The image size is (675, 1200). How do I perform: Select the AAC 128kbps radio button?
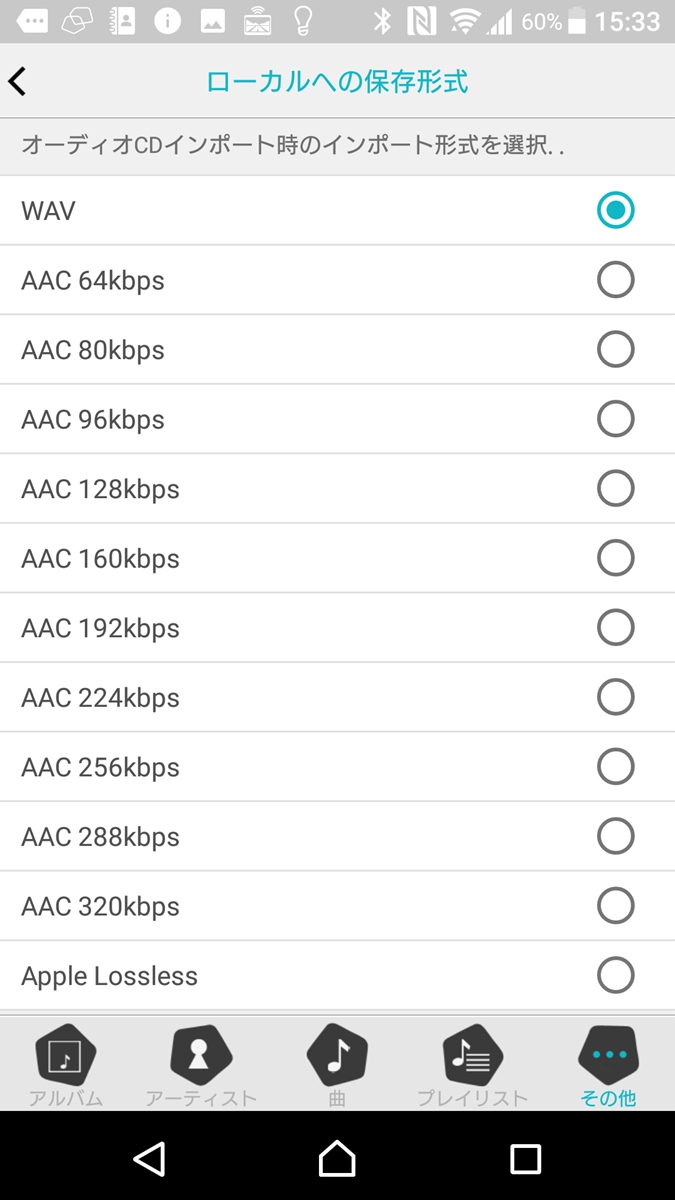pyautogui.click(x=615, y=489)
